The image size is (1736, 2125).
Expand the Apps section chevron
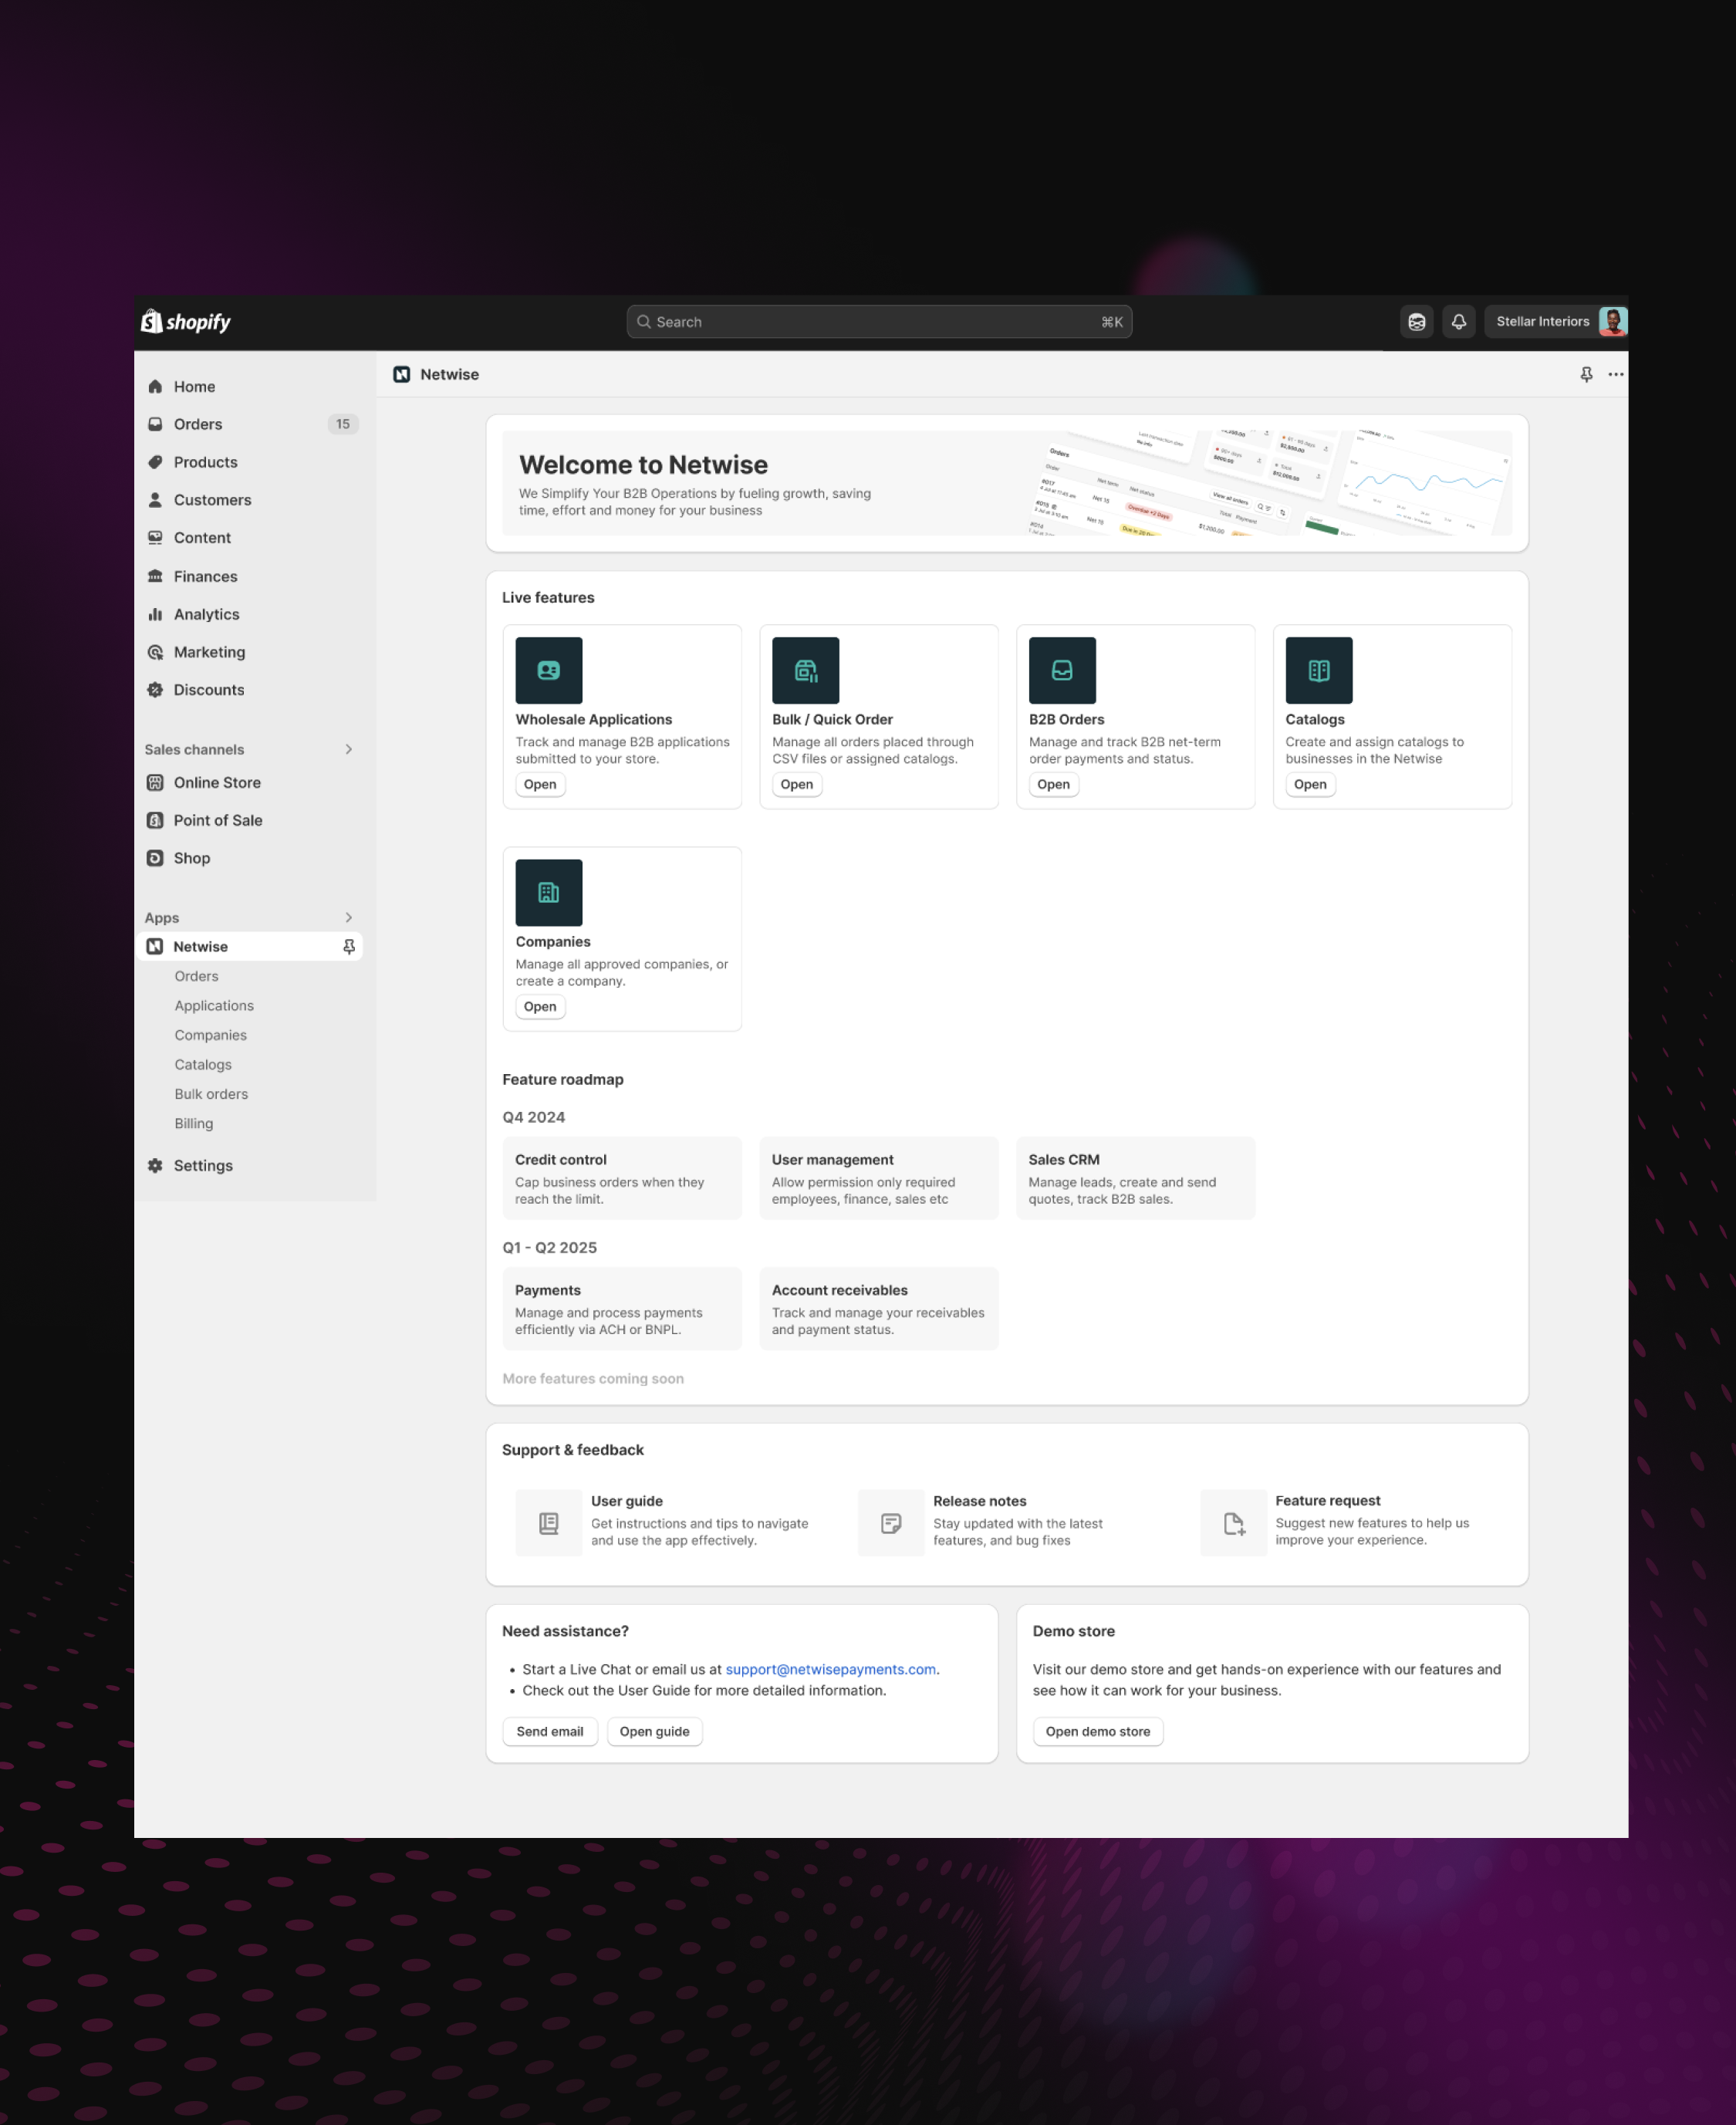pyautogui.click(x=348, y=917)
